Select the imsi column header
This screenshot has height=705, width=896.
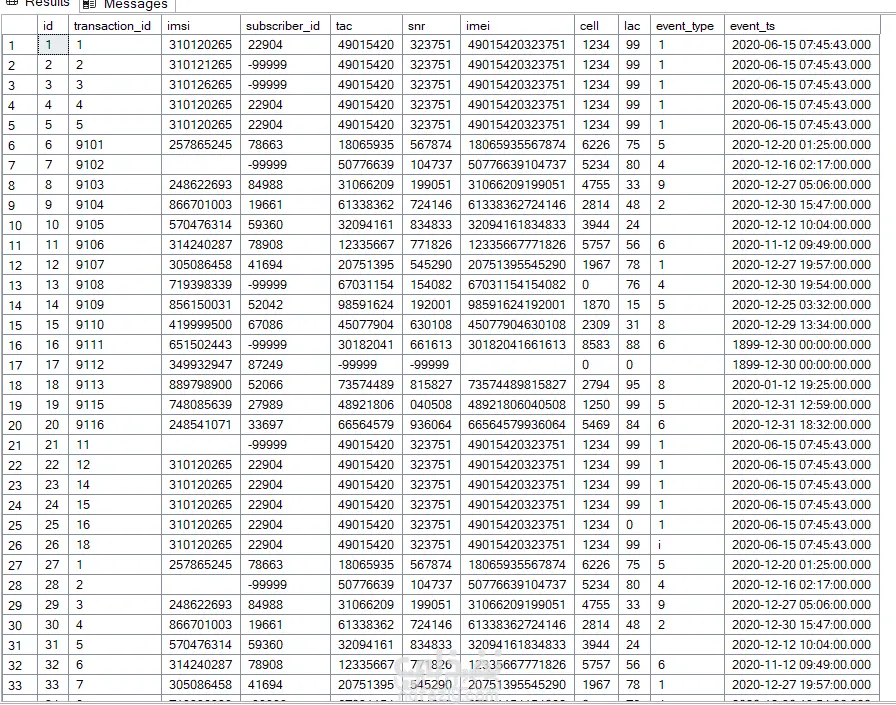tap(201, 26)
